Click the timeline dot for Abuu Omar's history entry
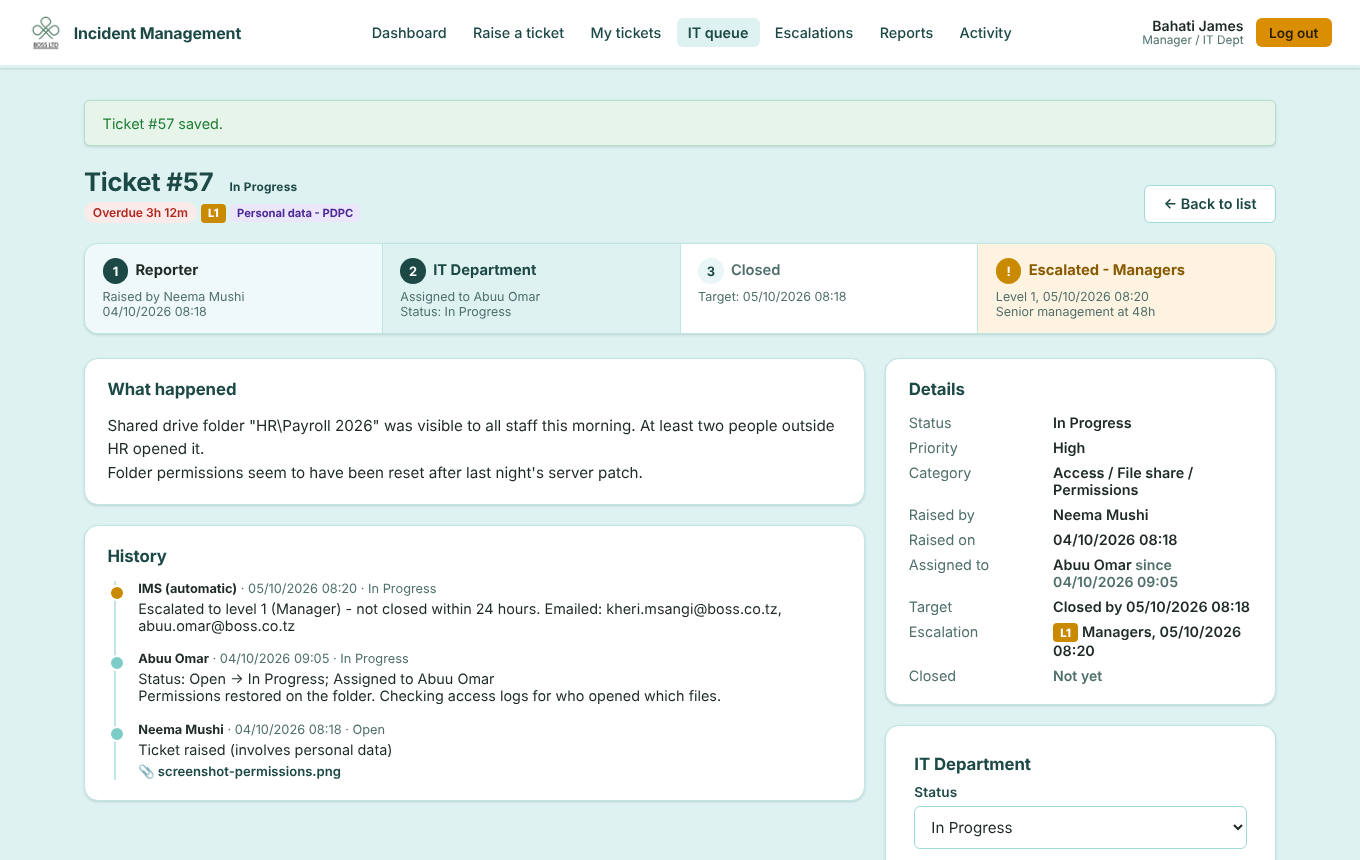This screenshot has height=860, width=1360. click(x=117, y=663)
